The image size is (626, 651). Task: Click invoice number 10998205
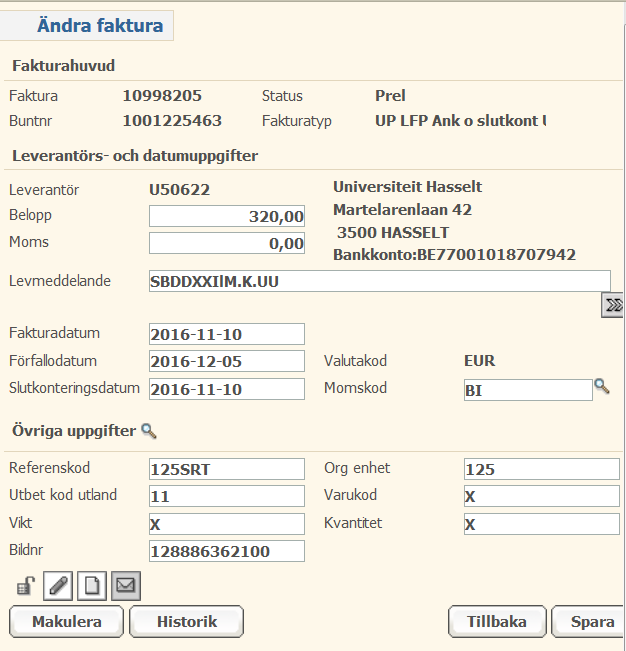pos(162,96)
